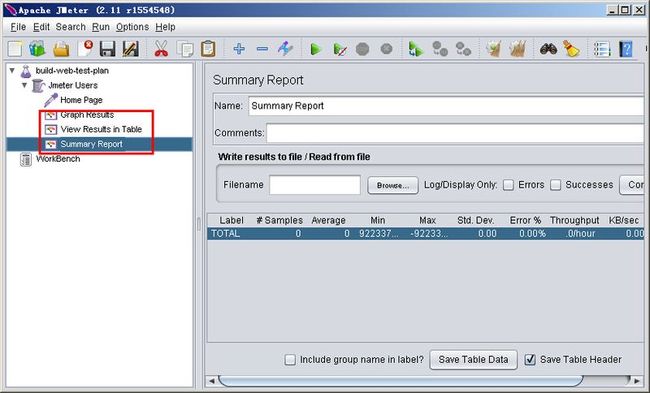
Task: Select Graph Results listener in tree
Action: click(87, 115)
